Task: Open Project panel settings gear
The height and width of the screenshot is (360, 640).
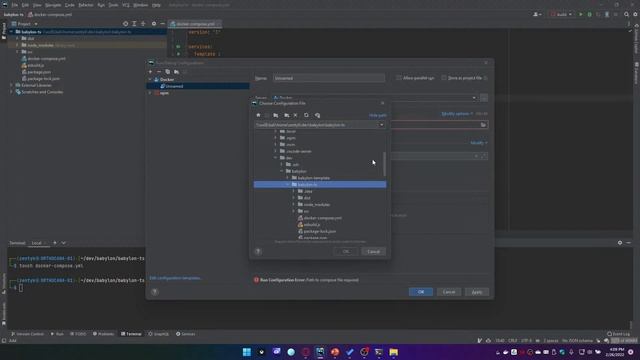Action: [x=154, y=24]
